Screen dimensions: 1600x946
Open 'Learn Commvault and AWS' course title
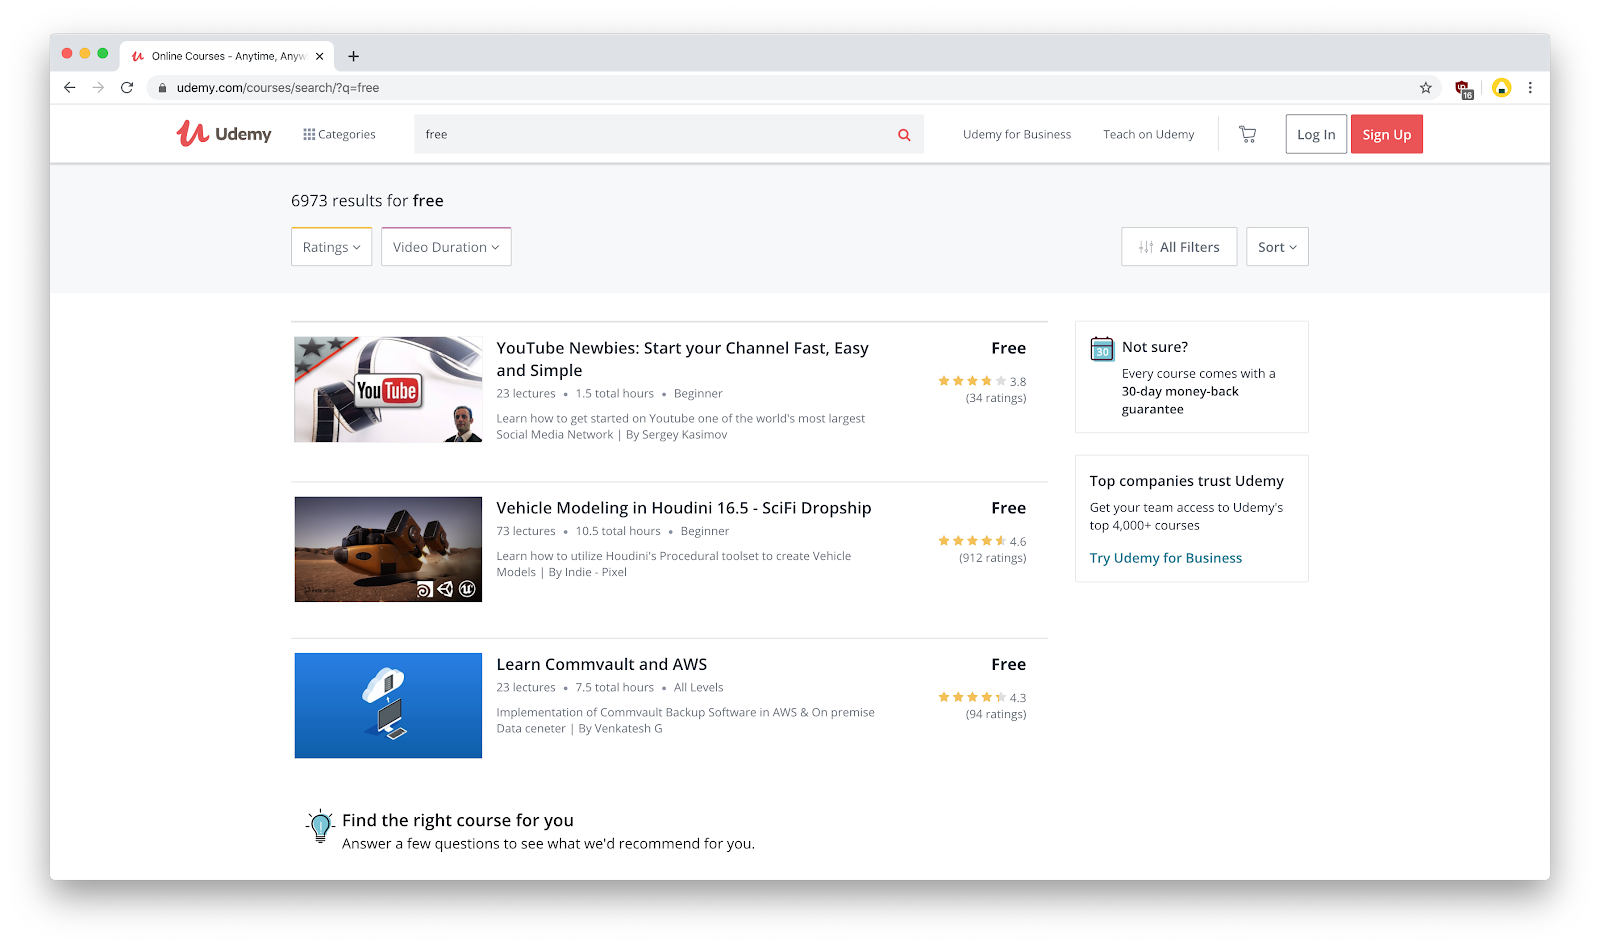tap(602, 664)
